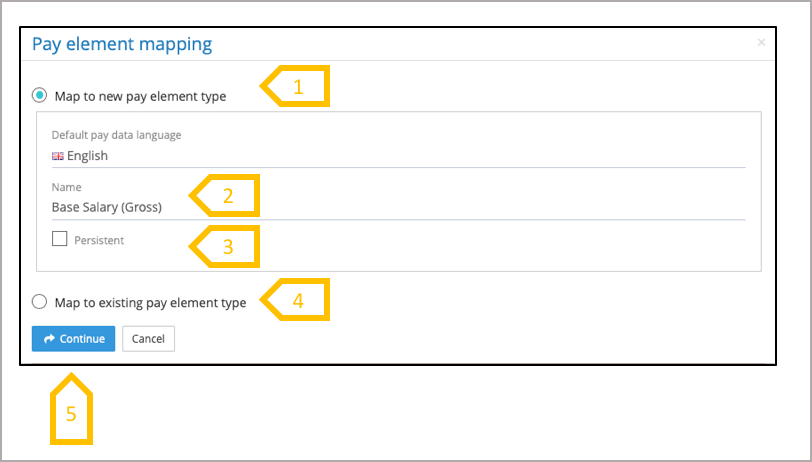
Task: Click the Name field label
Action: (x=66, y=187)
